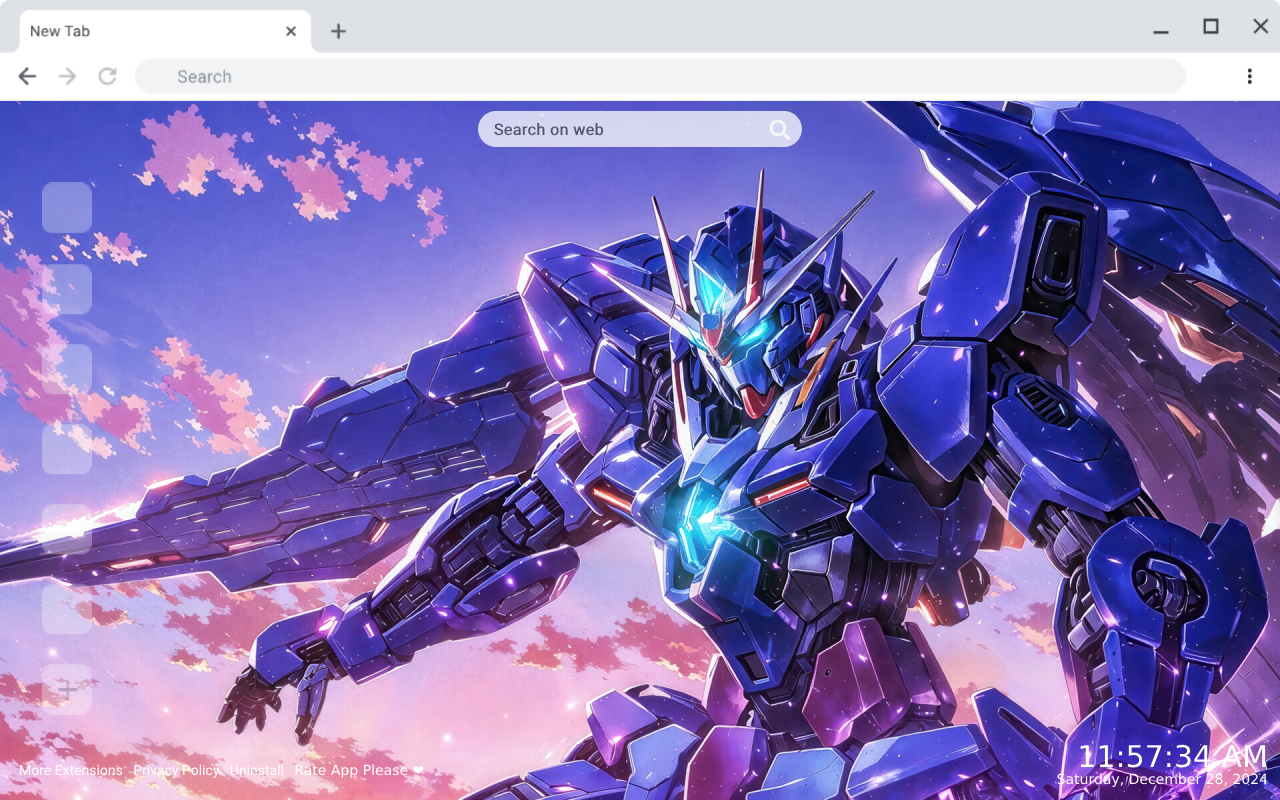The height and width of the screenshot is (800, 1280).
Task: Select the New Tab tab
Action: [165, 31]
